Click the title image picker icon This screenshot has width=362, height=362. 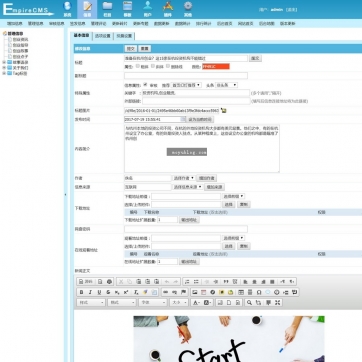coord(223,110)
